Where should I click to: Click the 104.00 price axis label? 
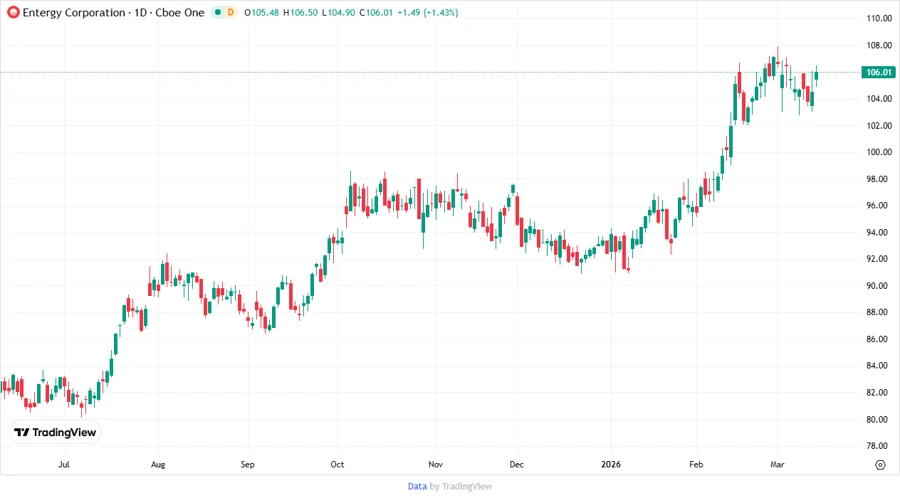(x=879, y=99)
